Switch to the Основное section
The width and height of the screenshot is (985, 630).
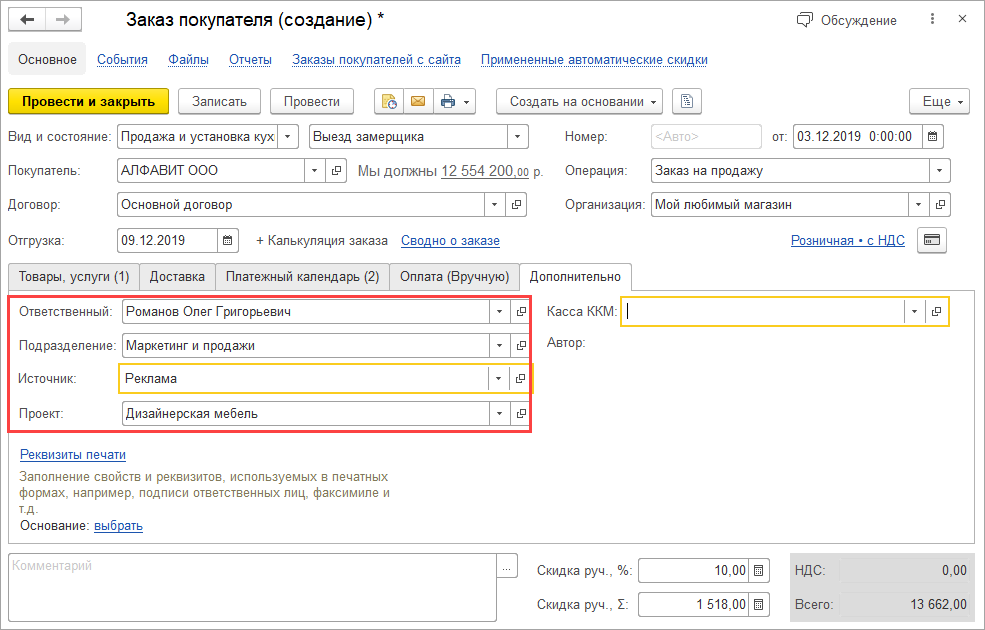click(x=47, y=59)
